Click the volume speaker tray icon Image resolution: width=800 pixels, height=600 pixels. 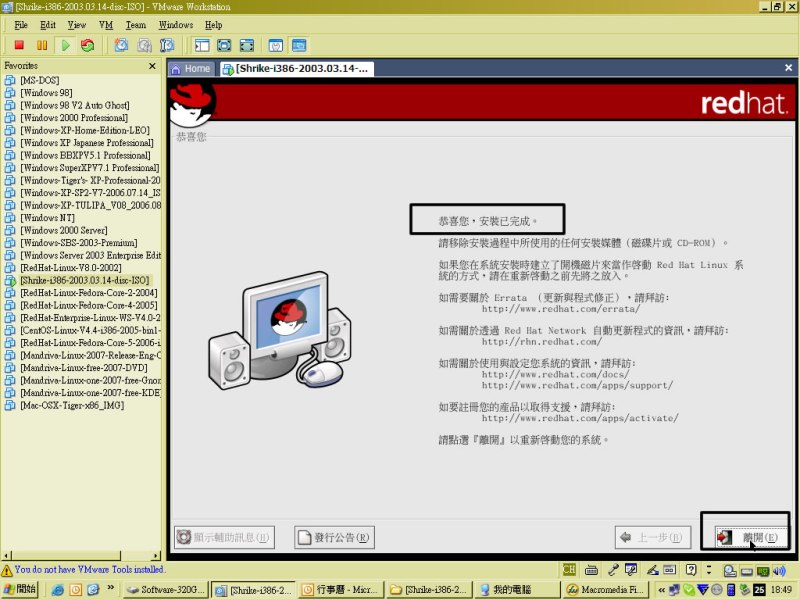(780, 570)
